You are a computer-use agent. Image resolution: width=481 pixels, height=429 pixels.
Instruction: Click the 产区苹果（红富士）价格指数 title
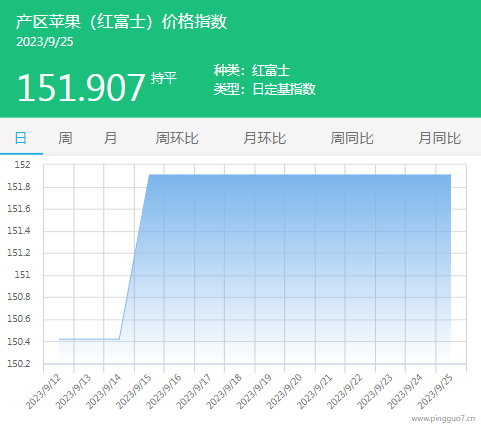click(x=121, y=22)
